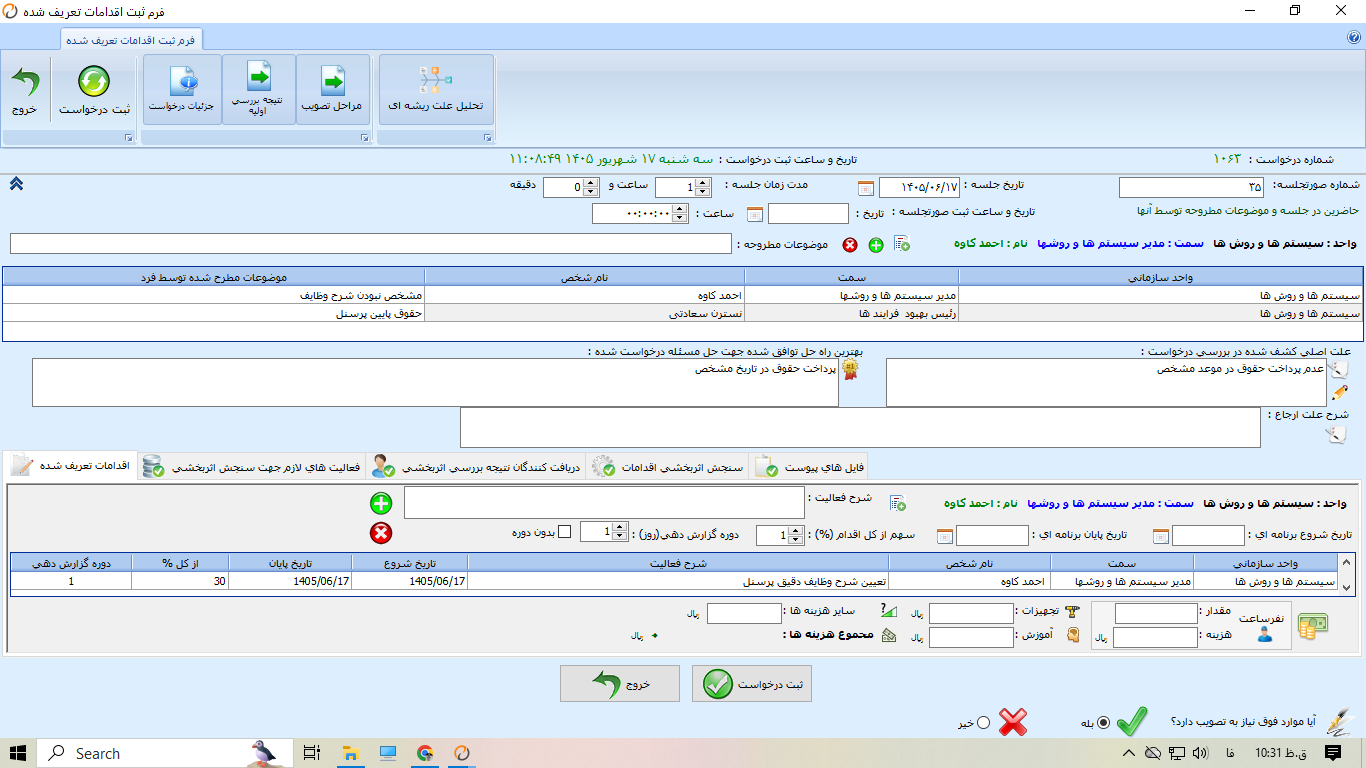
Task: Click the pencil edit icon beside the root cause box
Action: (x=1339, y=393)
